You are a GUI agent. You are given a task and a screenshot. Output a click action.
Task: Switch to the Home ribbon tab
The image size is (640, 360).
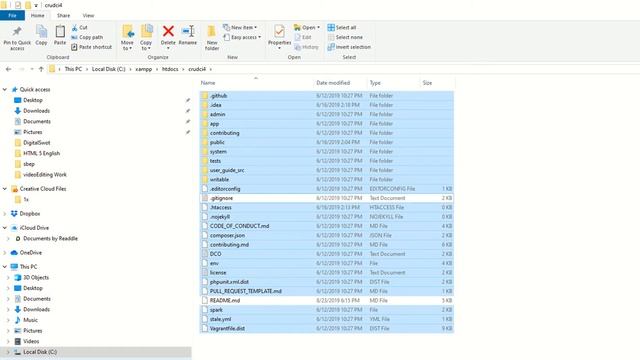(x=38, y=16)
